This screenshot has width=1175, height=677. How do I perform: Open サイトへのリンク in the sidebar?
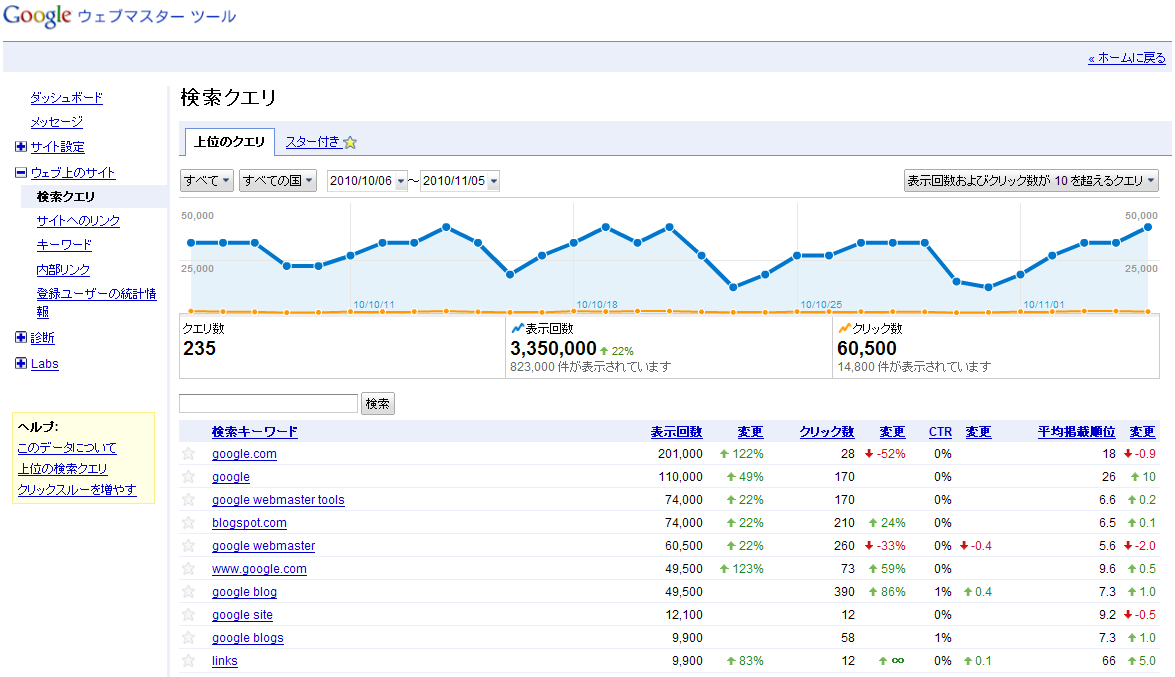[x=78, y=220]
